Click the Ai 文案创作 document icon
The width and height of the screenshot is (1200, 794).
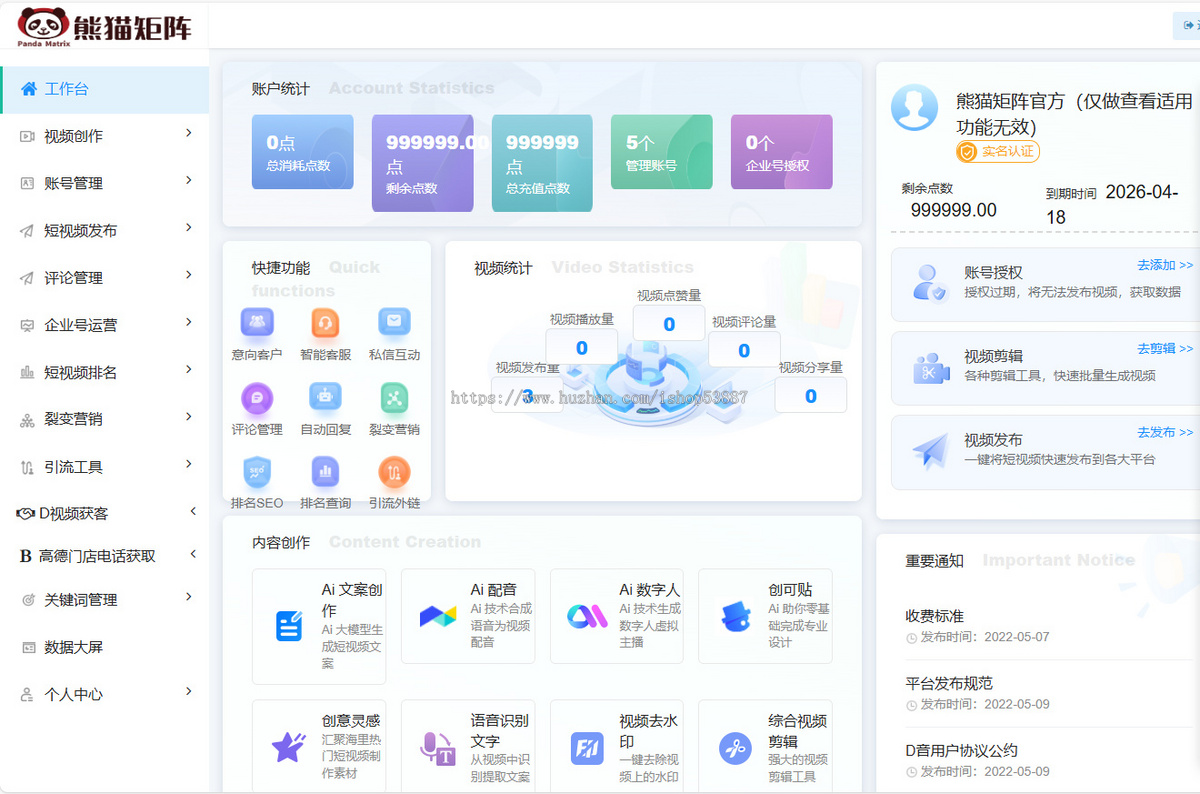pos(289,626)
